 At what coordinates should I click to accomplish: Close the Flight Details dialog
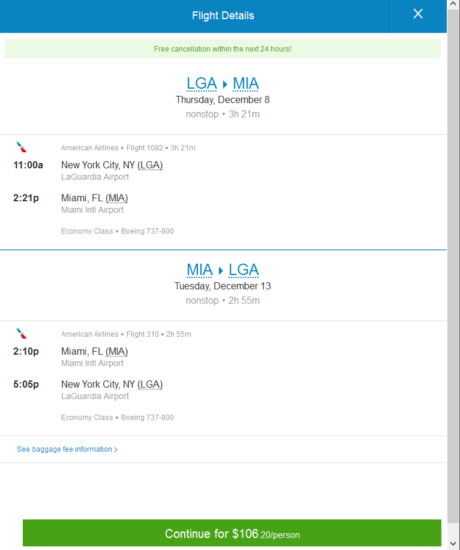[418, 14]
